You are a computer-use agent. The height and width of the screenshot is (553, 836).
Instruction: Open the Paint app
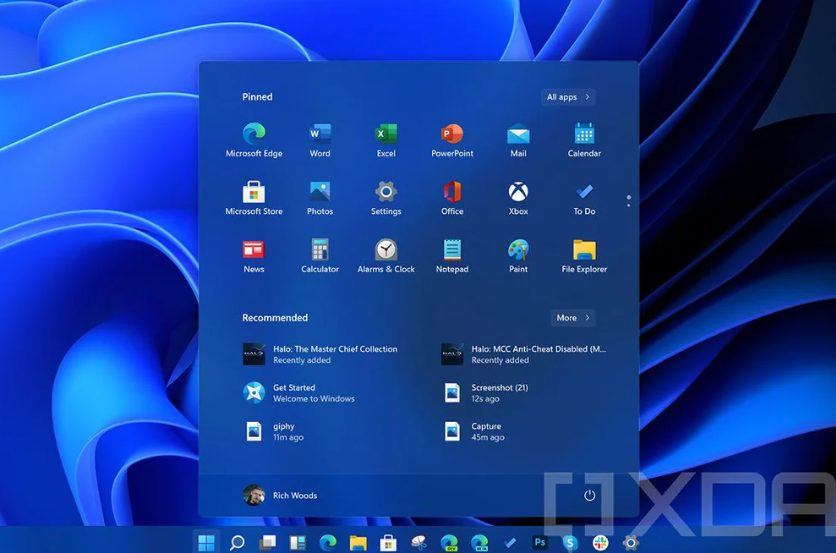[x=518, y=256]
